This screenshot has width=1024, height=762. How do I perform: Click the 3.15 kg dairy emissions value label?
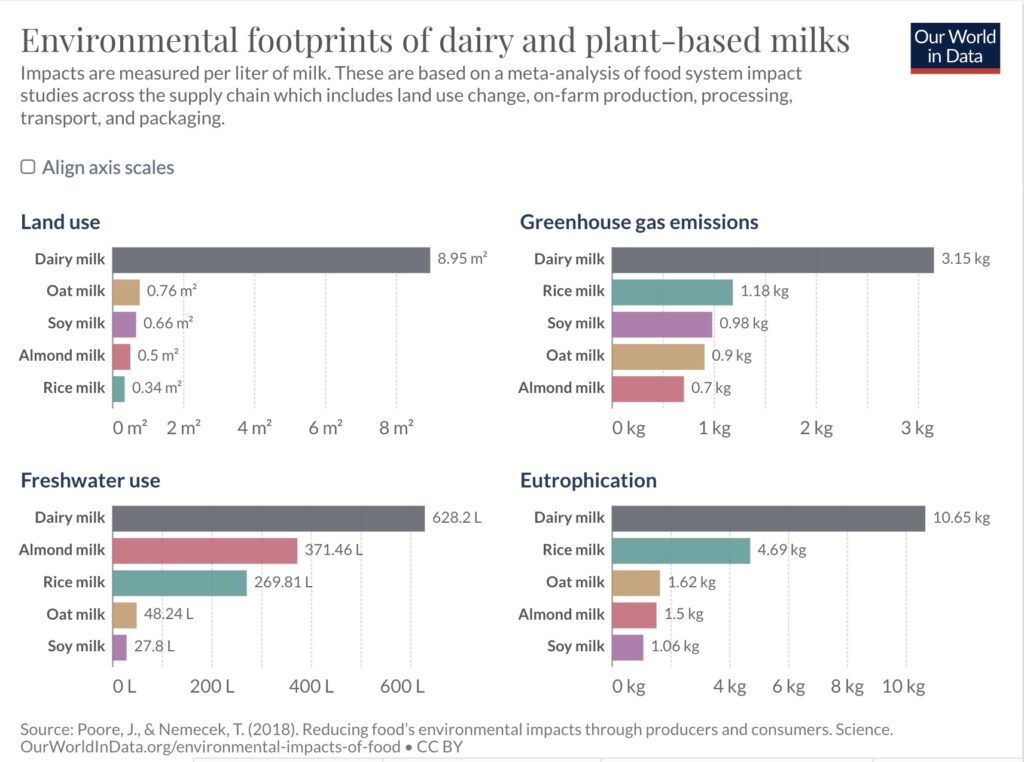[965, 259]
